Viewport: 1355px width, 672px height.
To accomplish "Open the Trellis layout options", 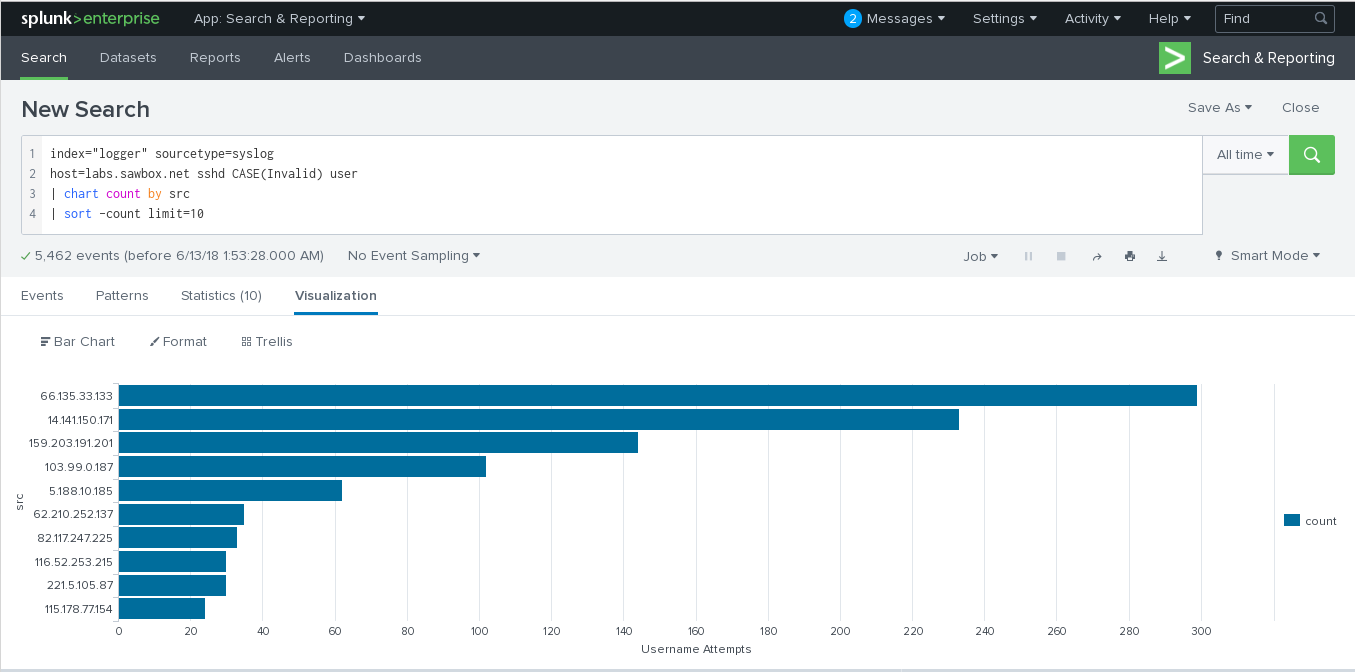I will point(267,342).
